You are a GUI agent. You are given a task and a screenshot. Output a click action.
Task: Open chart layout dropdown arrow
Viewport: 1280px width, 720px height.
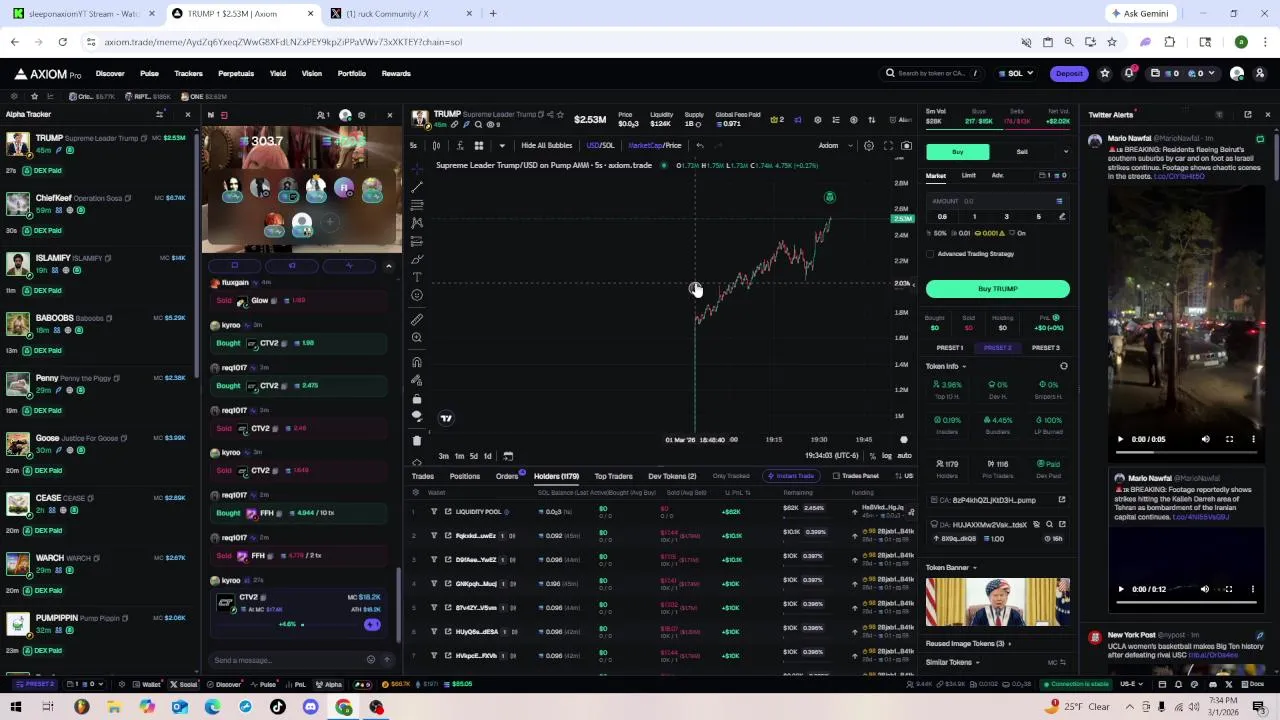(x=502, y=146)
